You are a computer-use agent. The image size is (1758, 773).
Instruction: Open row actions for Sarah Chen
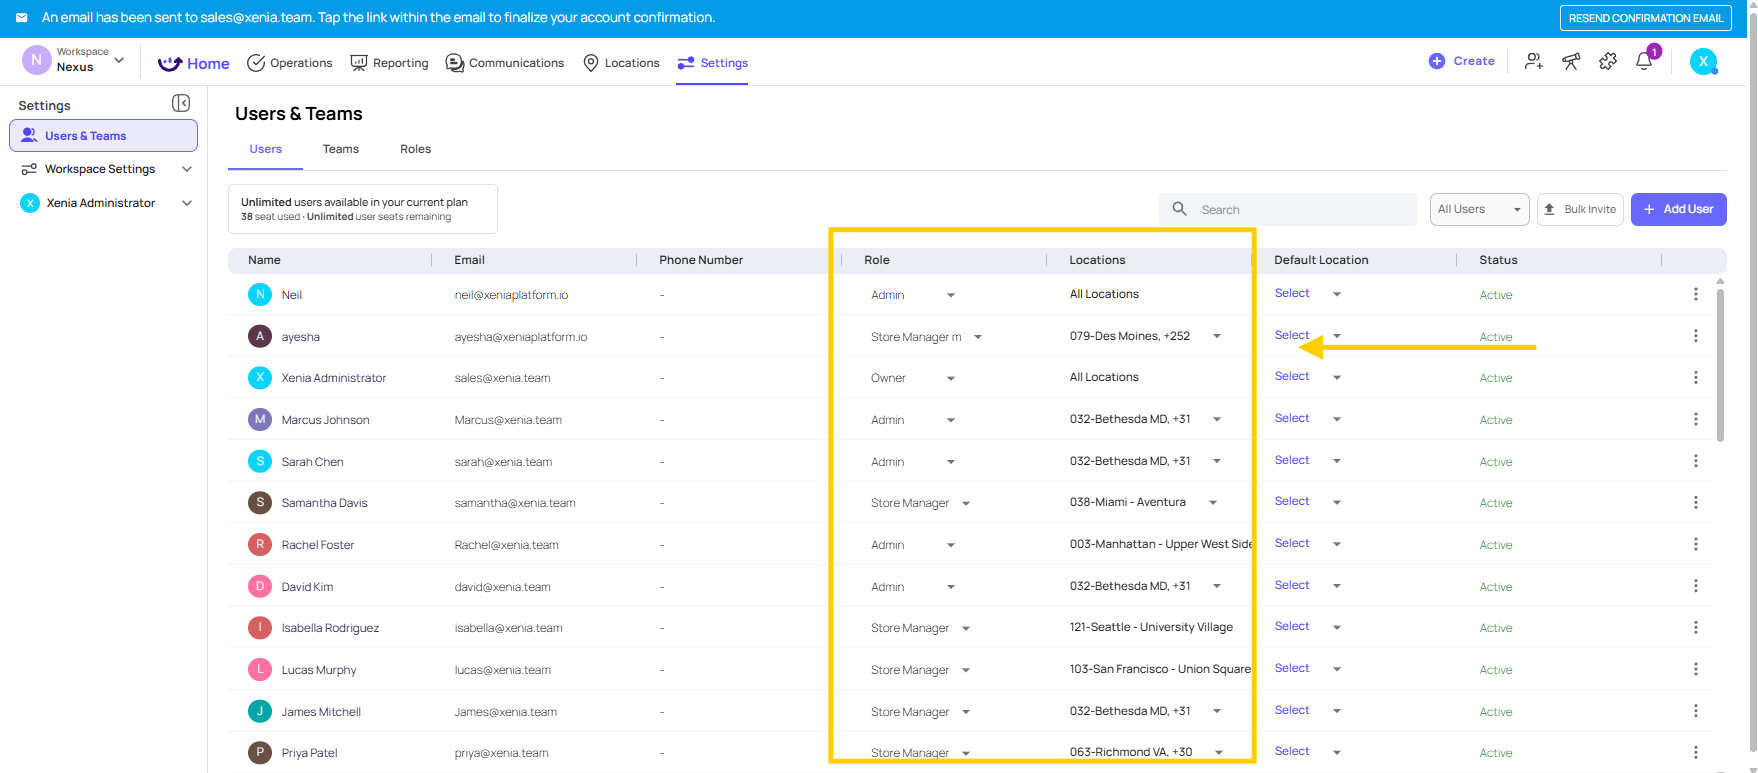(1695, 461)
